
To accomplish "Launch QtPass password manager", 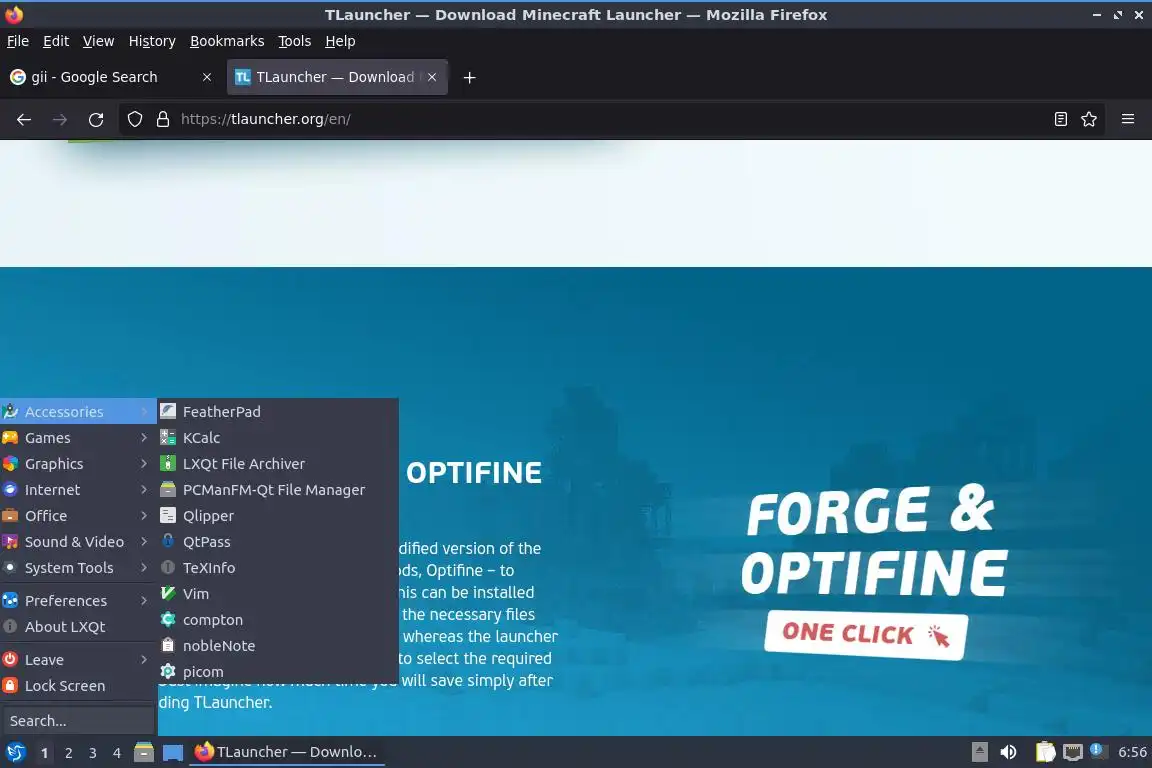I will (278, 542).
